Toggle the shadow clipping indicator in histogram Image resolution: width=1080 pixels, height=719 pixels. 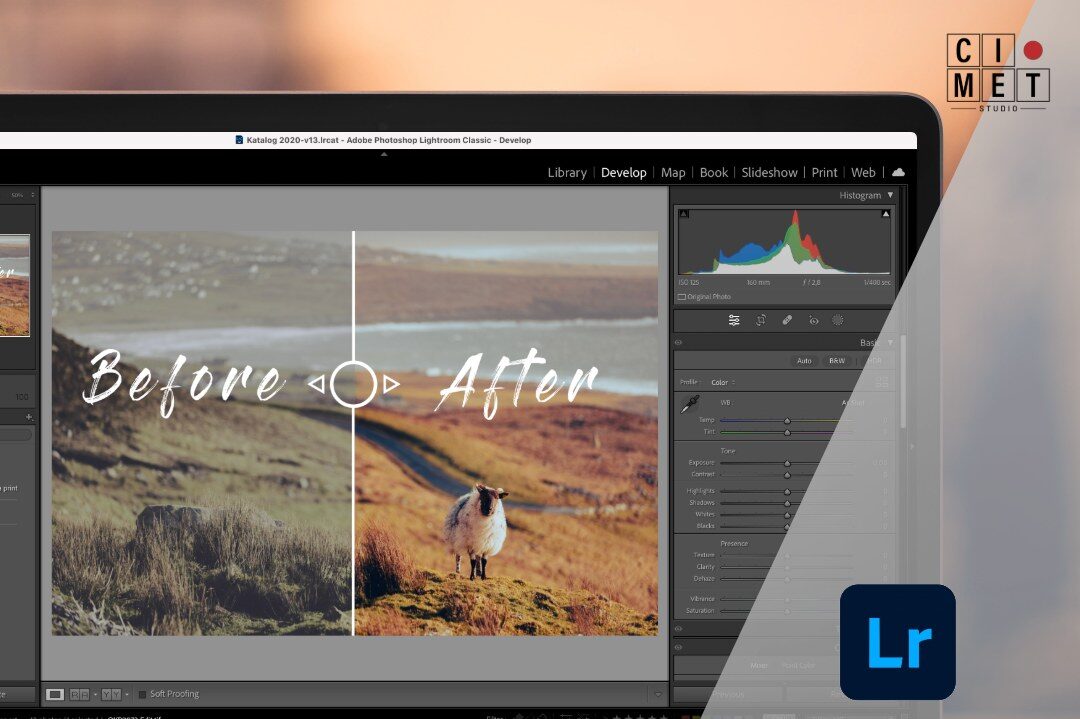pyautogui.click(x=684, y=214)
